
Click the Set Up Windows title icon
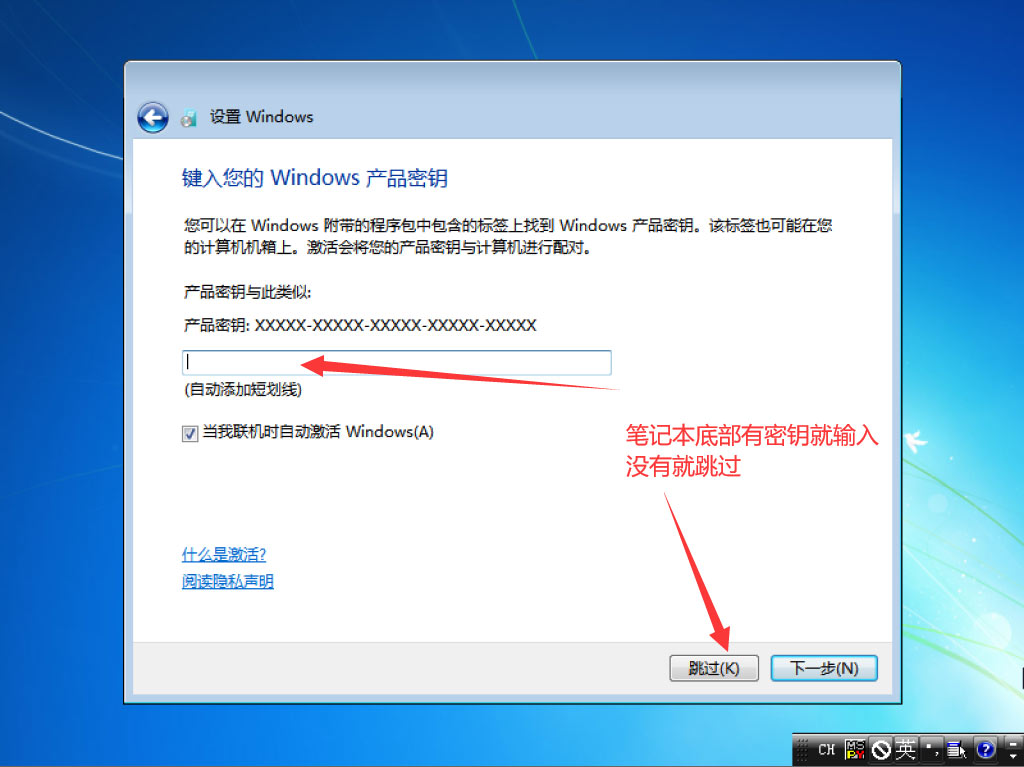pyautogui.click(x=189, y=118)
